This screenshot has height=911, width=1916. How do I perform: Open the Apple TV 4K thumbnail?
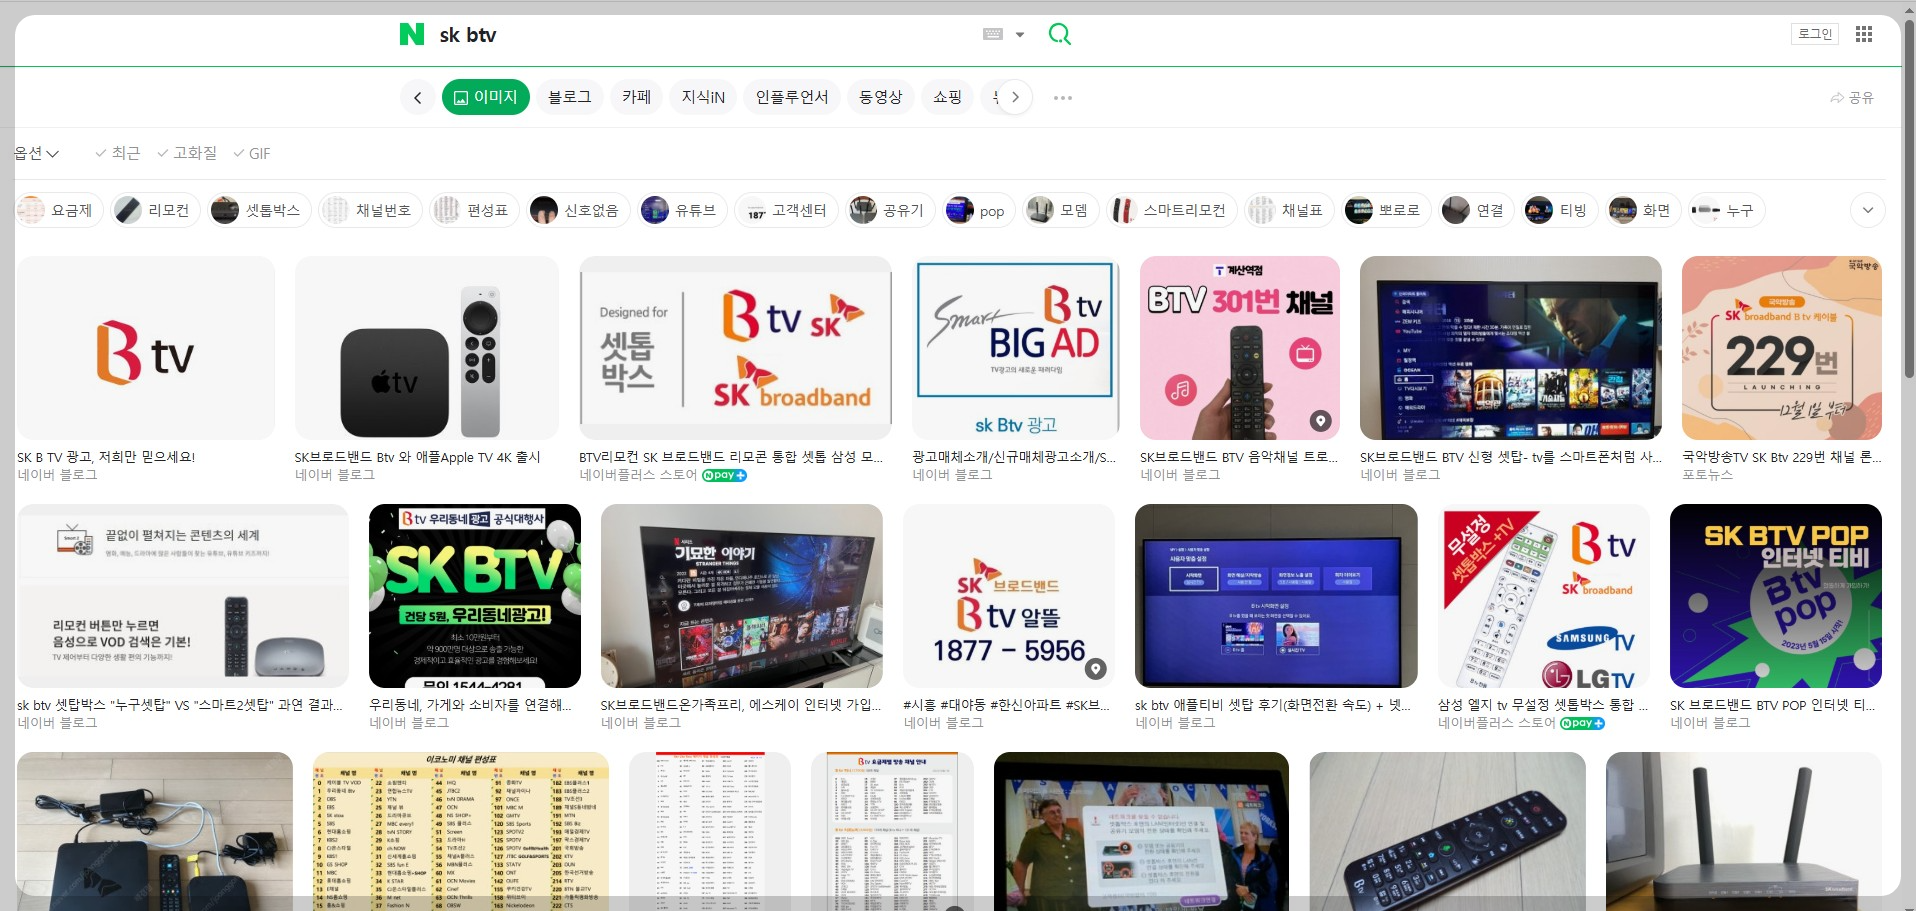427,348
